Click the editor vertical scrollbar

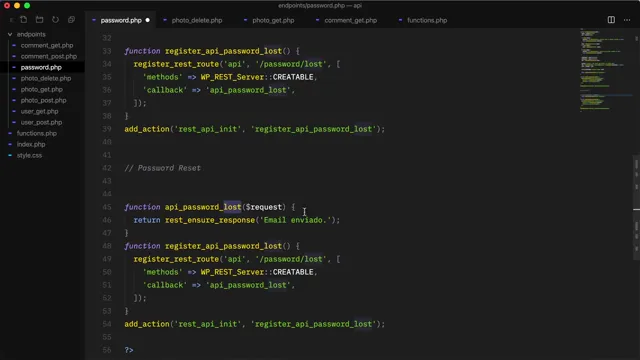636,207
